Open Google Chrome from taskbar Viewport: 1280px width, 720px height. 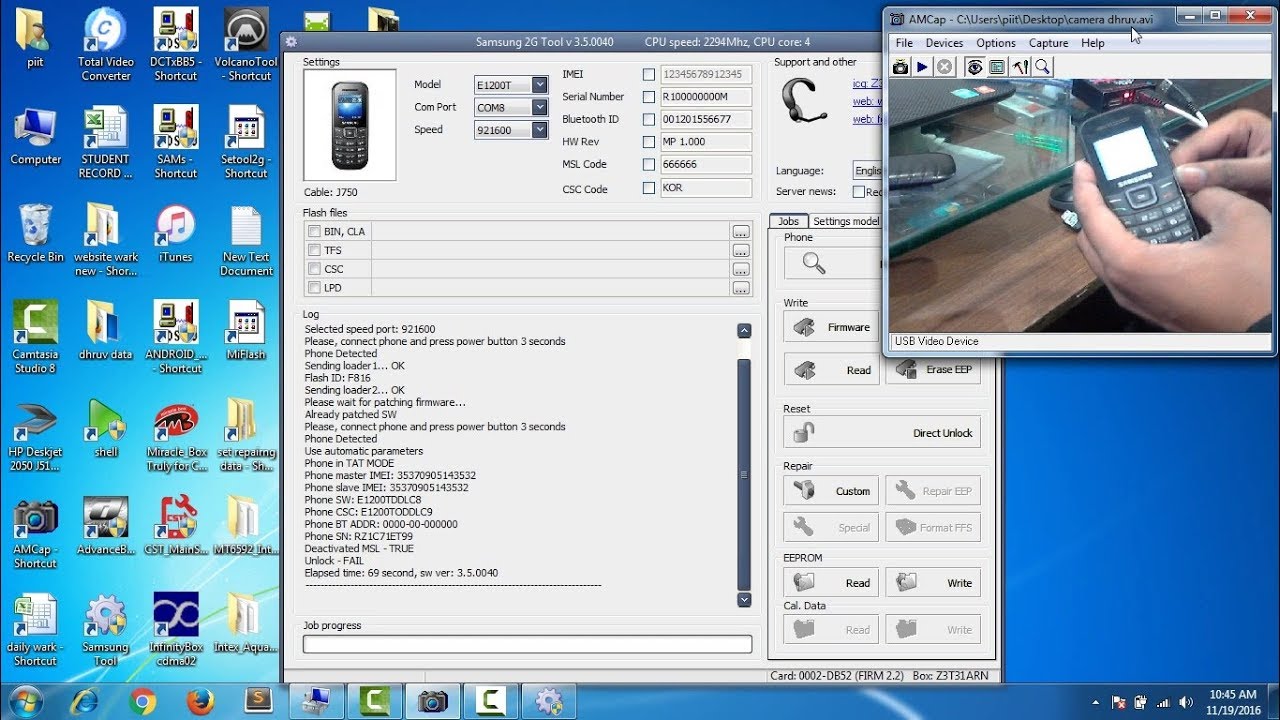143,701
